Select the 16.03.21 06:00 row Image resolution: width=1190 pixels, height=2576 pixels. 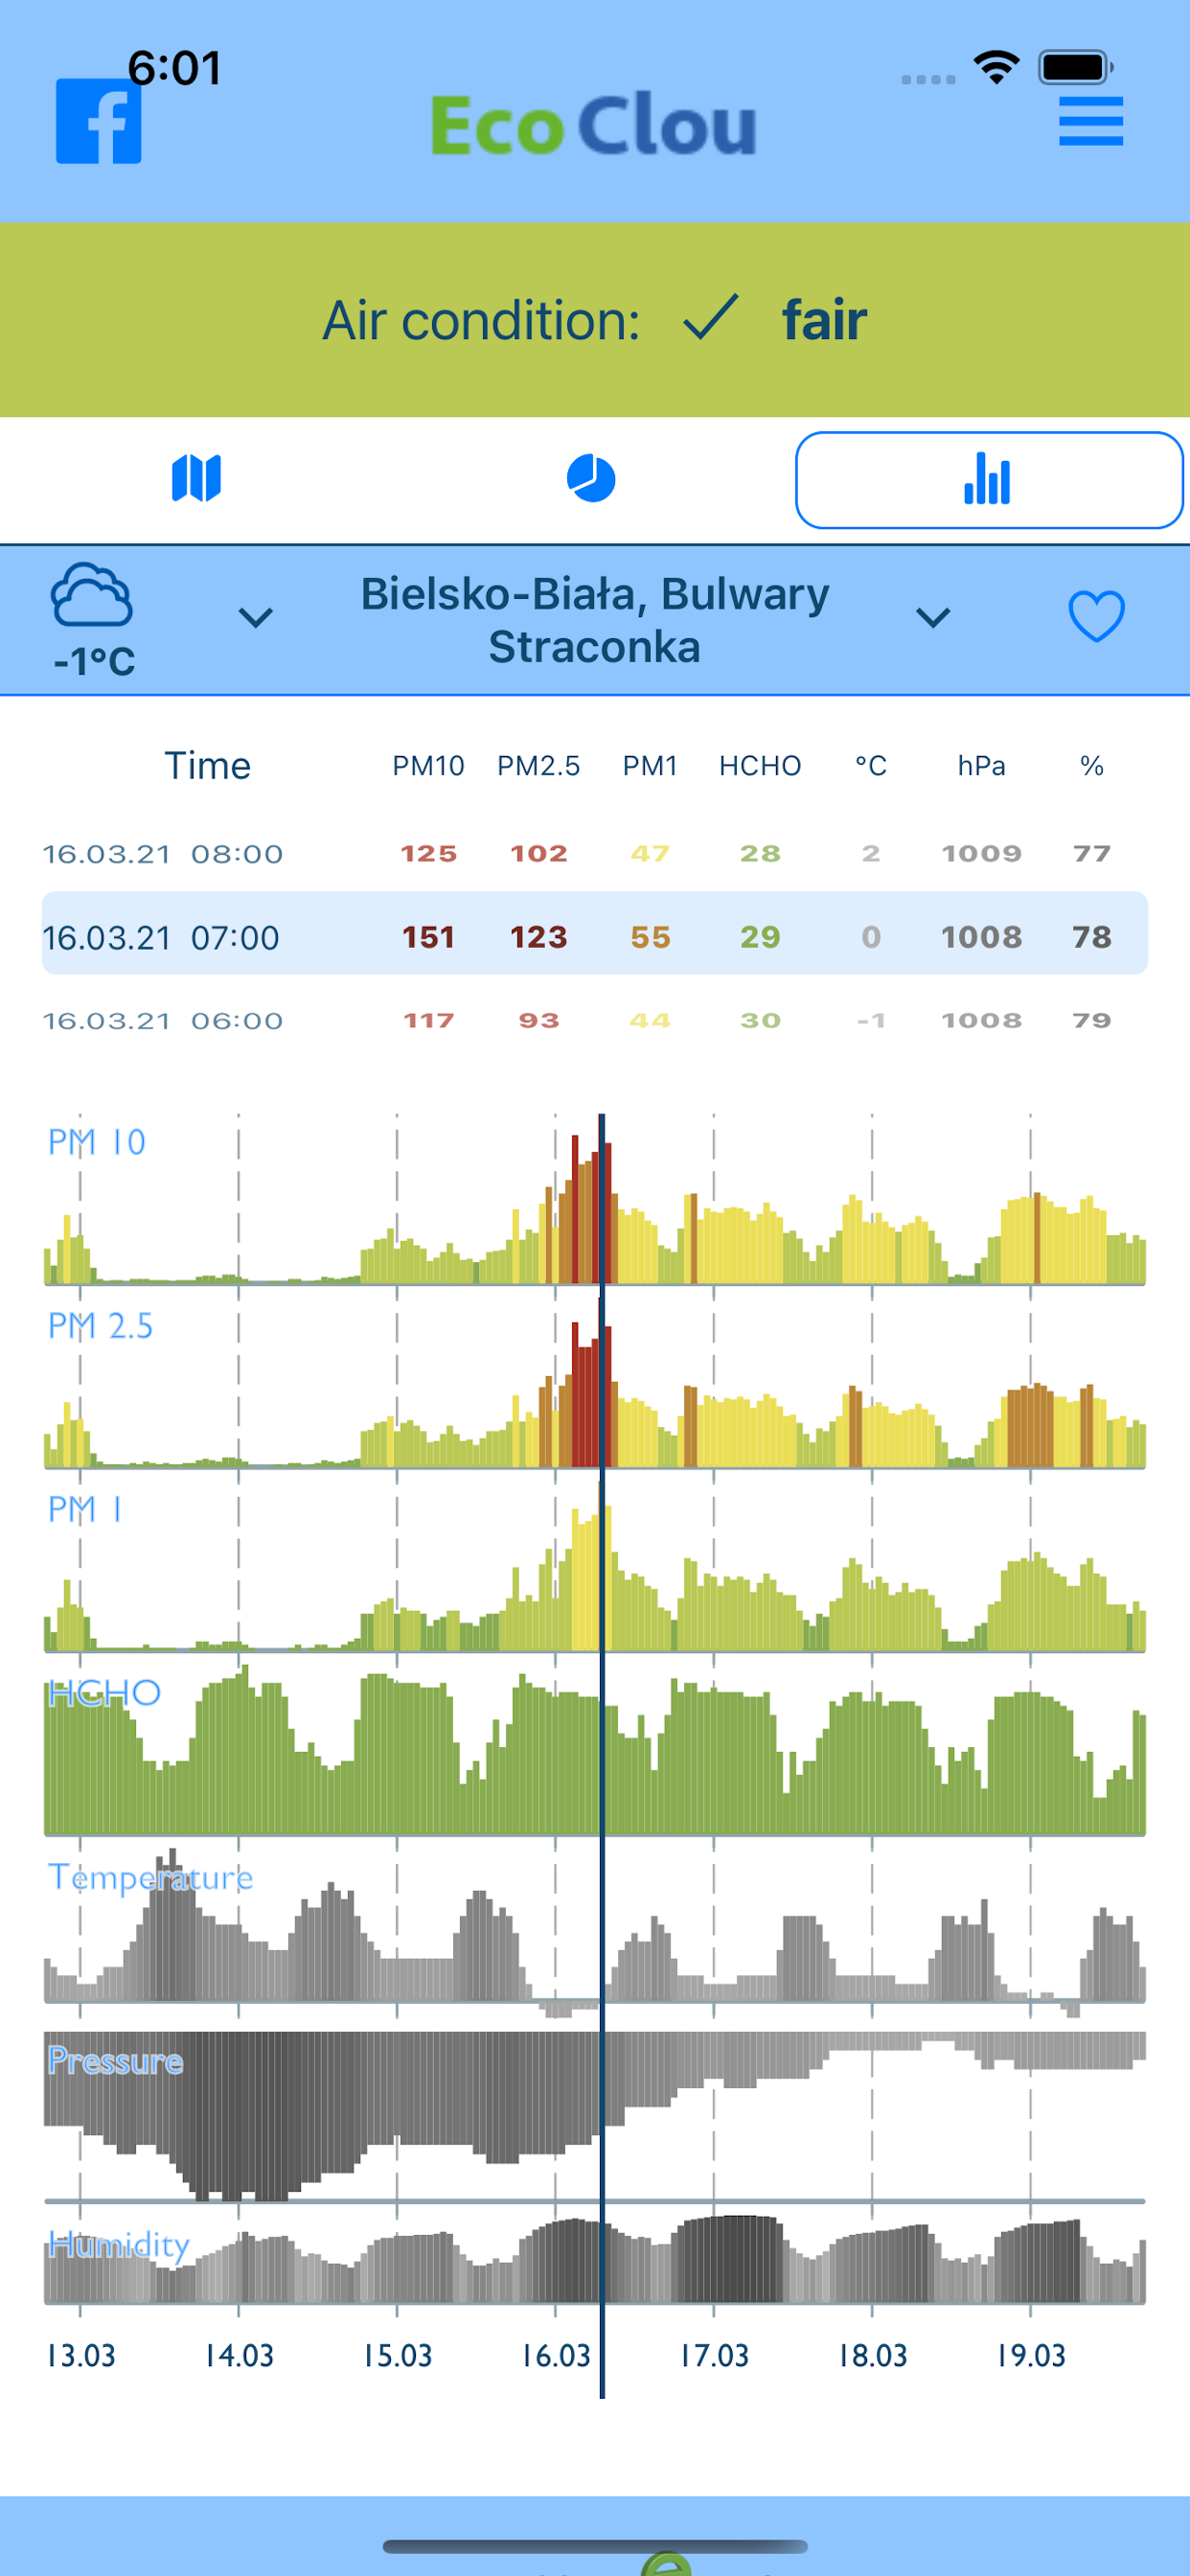pyautogui.click(x=595, y=1021)
